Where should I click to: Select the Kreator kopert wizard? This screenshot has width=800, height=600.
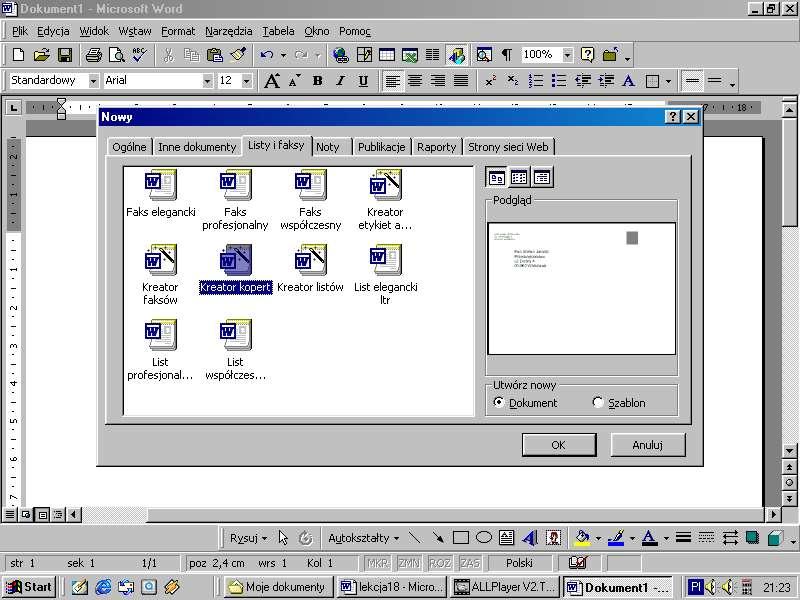tap(235, 269)
